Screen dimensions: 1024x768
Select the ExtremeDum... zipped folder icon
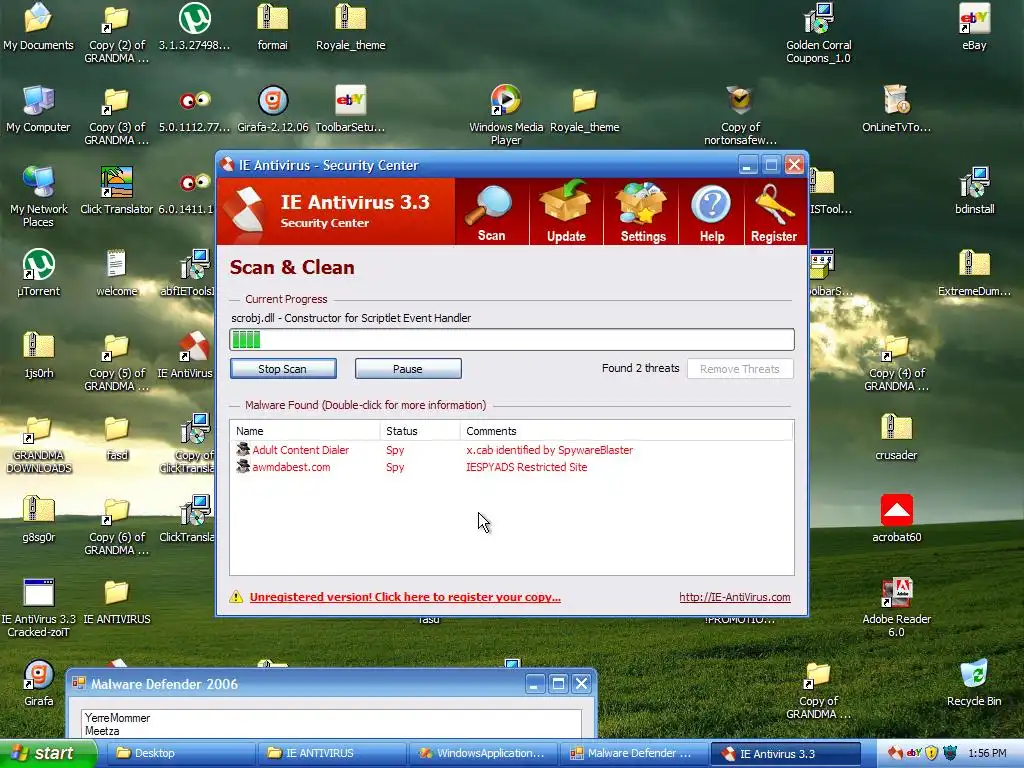(974, 273)
